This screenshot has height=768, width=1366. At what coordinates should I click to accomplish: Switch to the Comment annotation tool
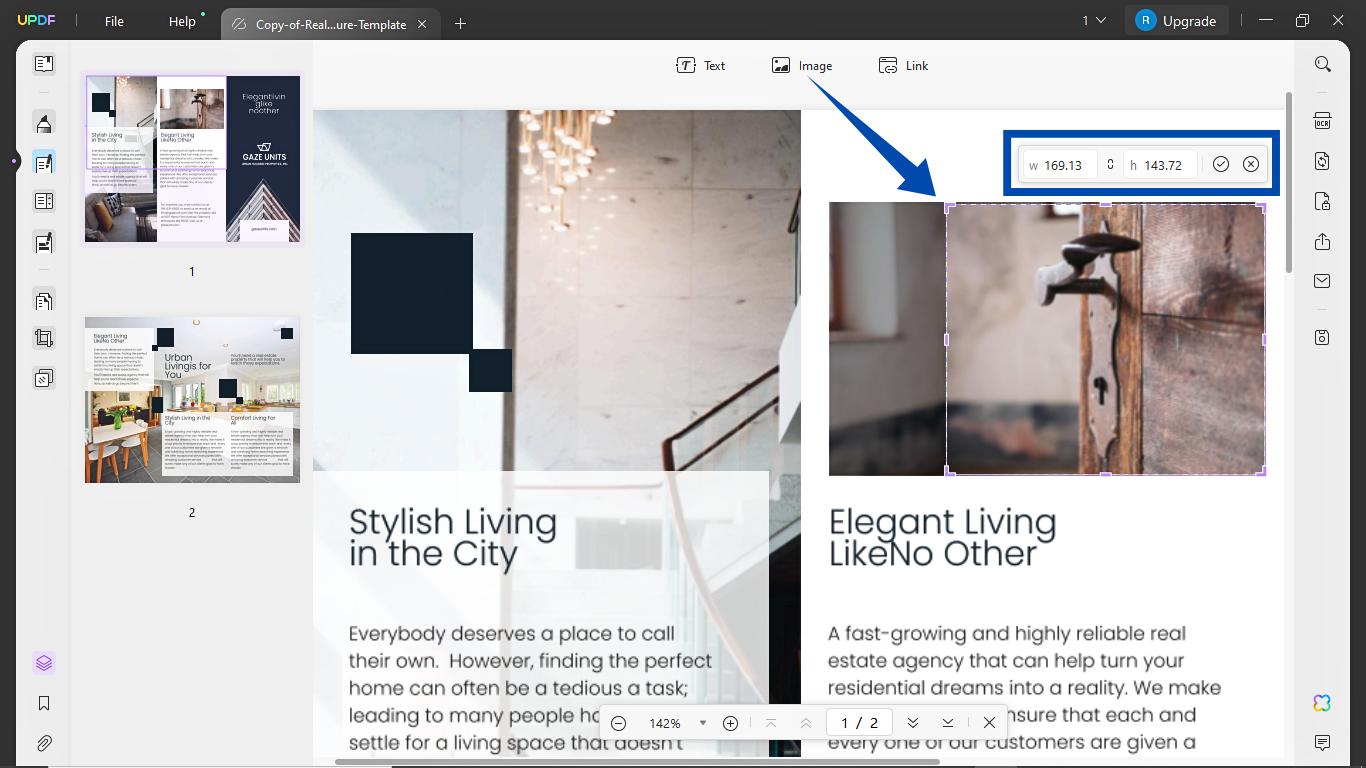click(43, 123)
